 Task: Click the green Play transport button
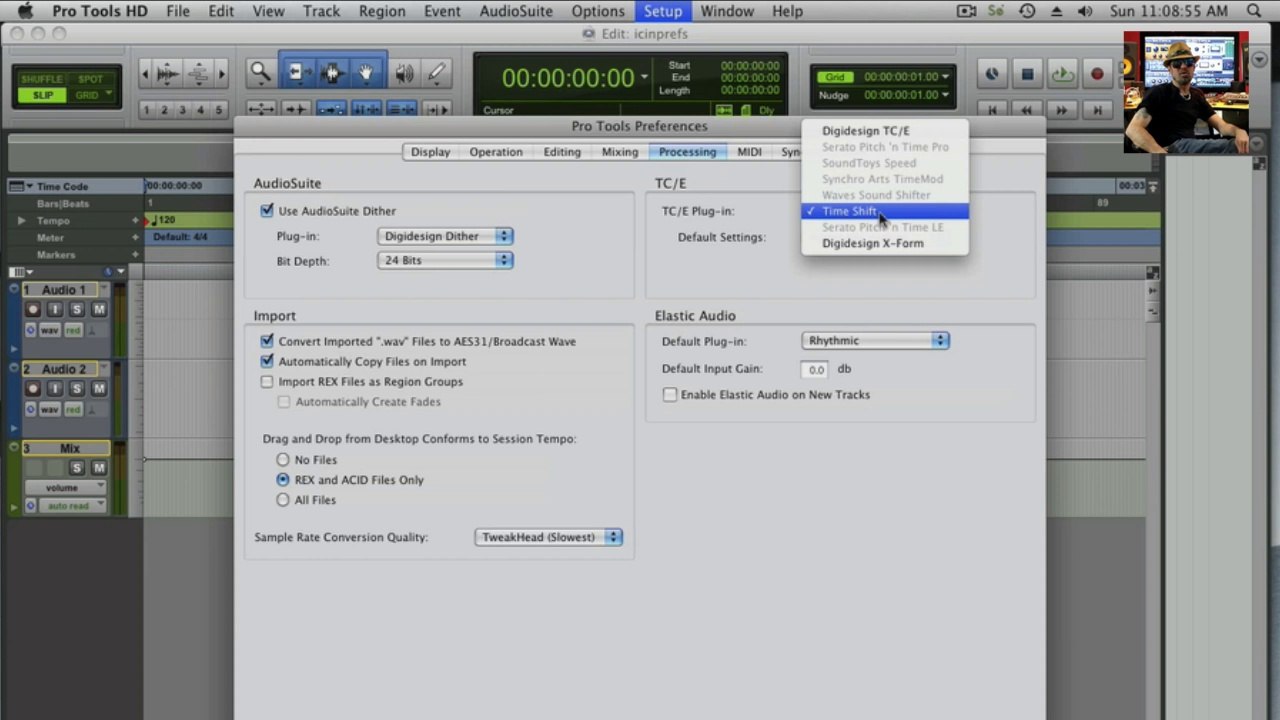pyautogui.click(x=1062, y=74)
